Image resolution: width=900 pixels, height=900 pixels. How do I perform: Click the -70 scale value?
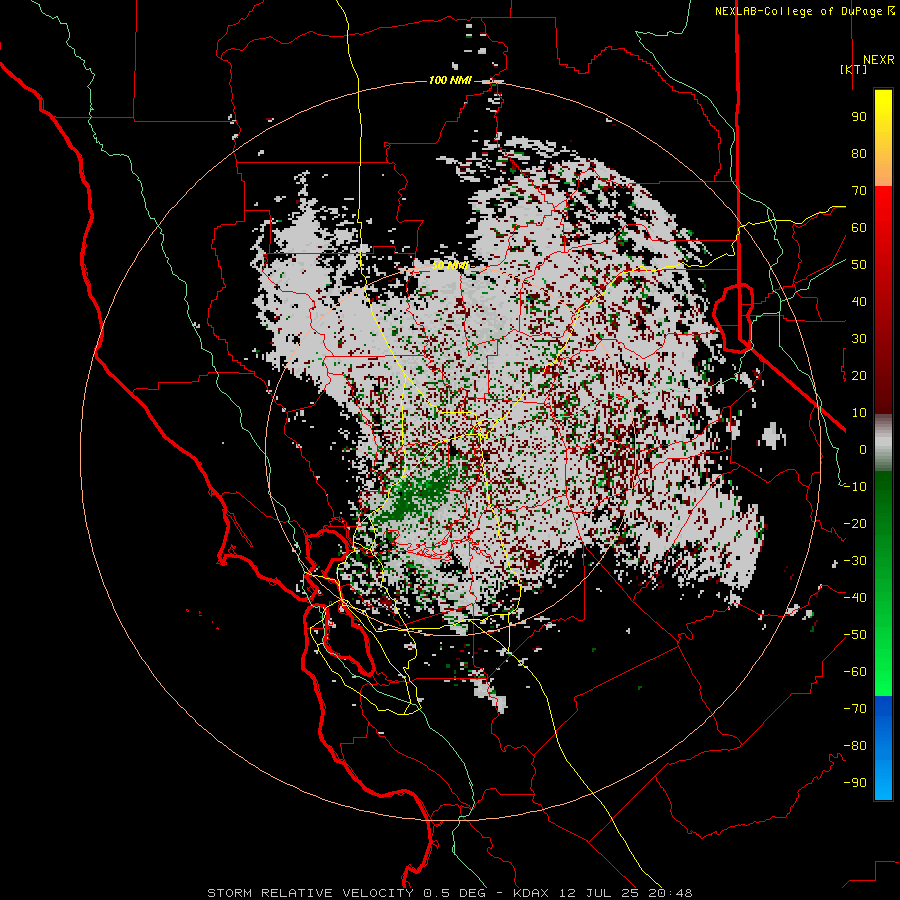click(x=855, y=709)
